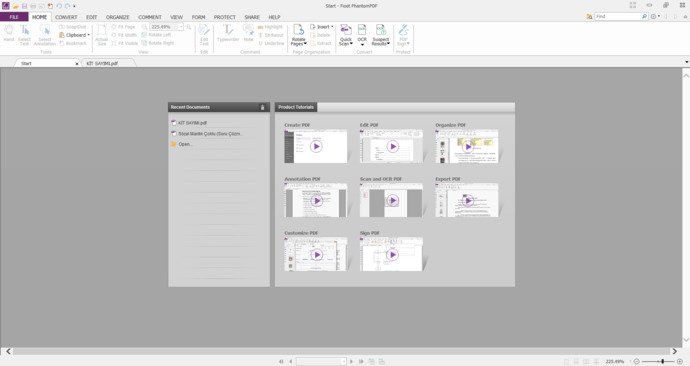Switch to the COMMENT ribbon tab
The width and height of the screenshot is (690, 366).
click(x=150, y=17)
